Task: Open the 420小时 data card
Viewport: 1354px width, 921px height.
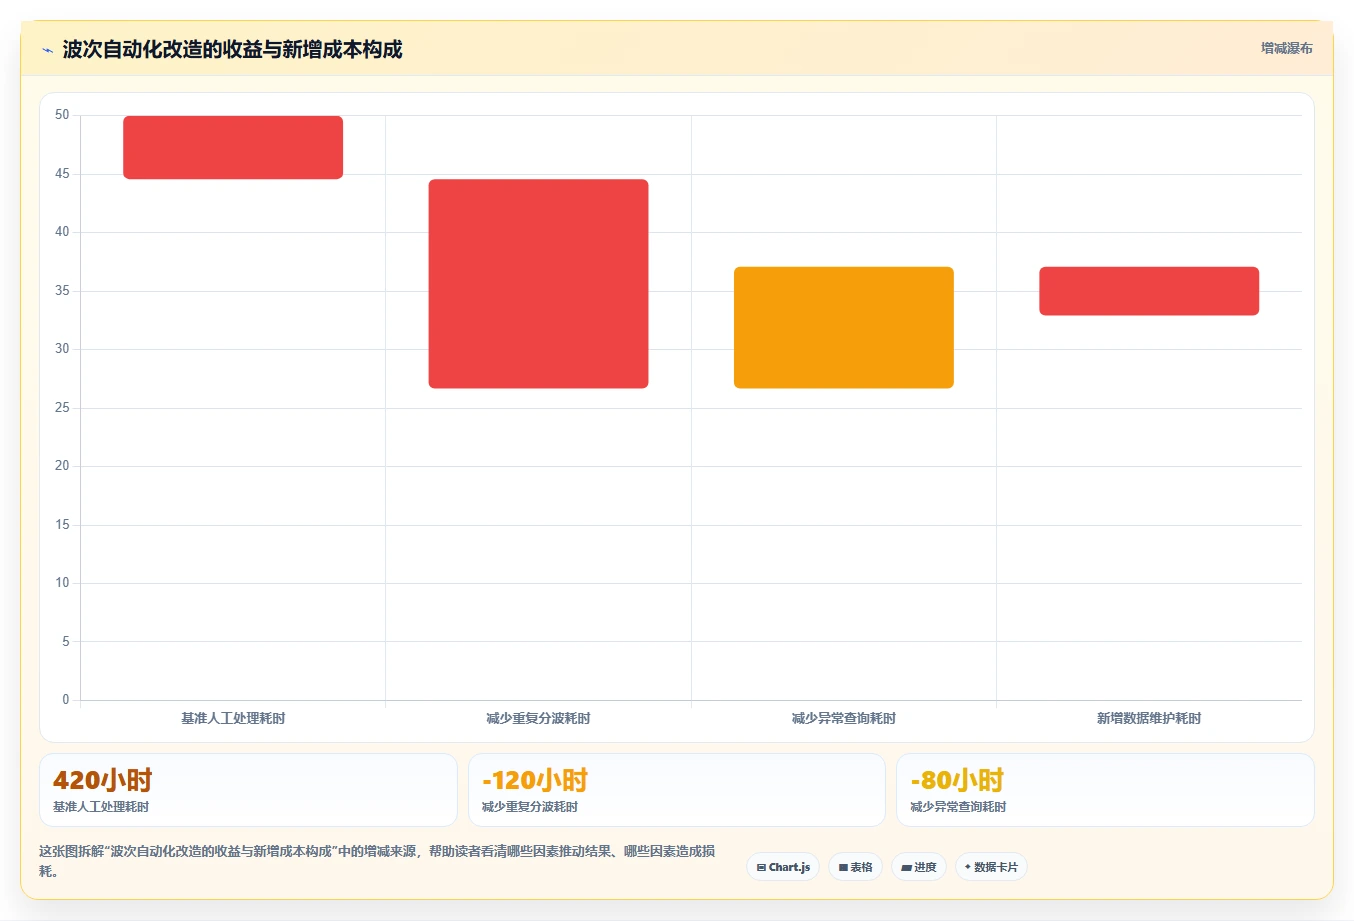Action: 248,790
